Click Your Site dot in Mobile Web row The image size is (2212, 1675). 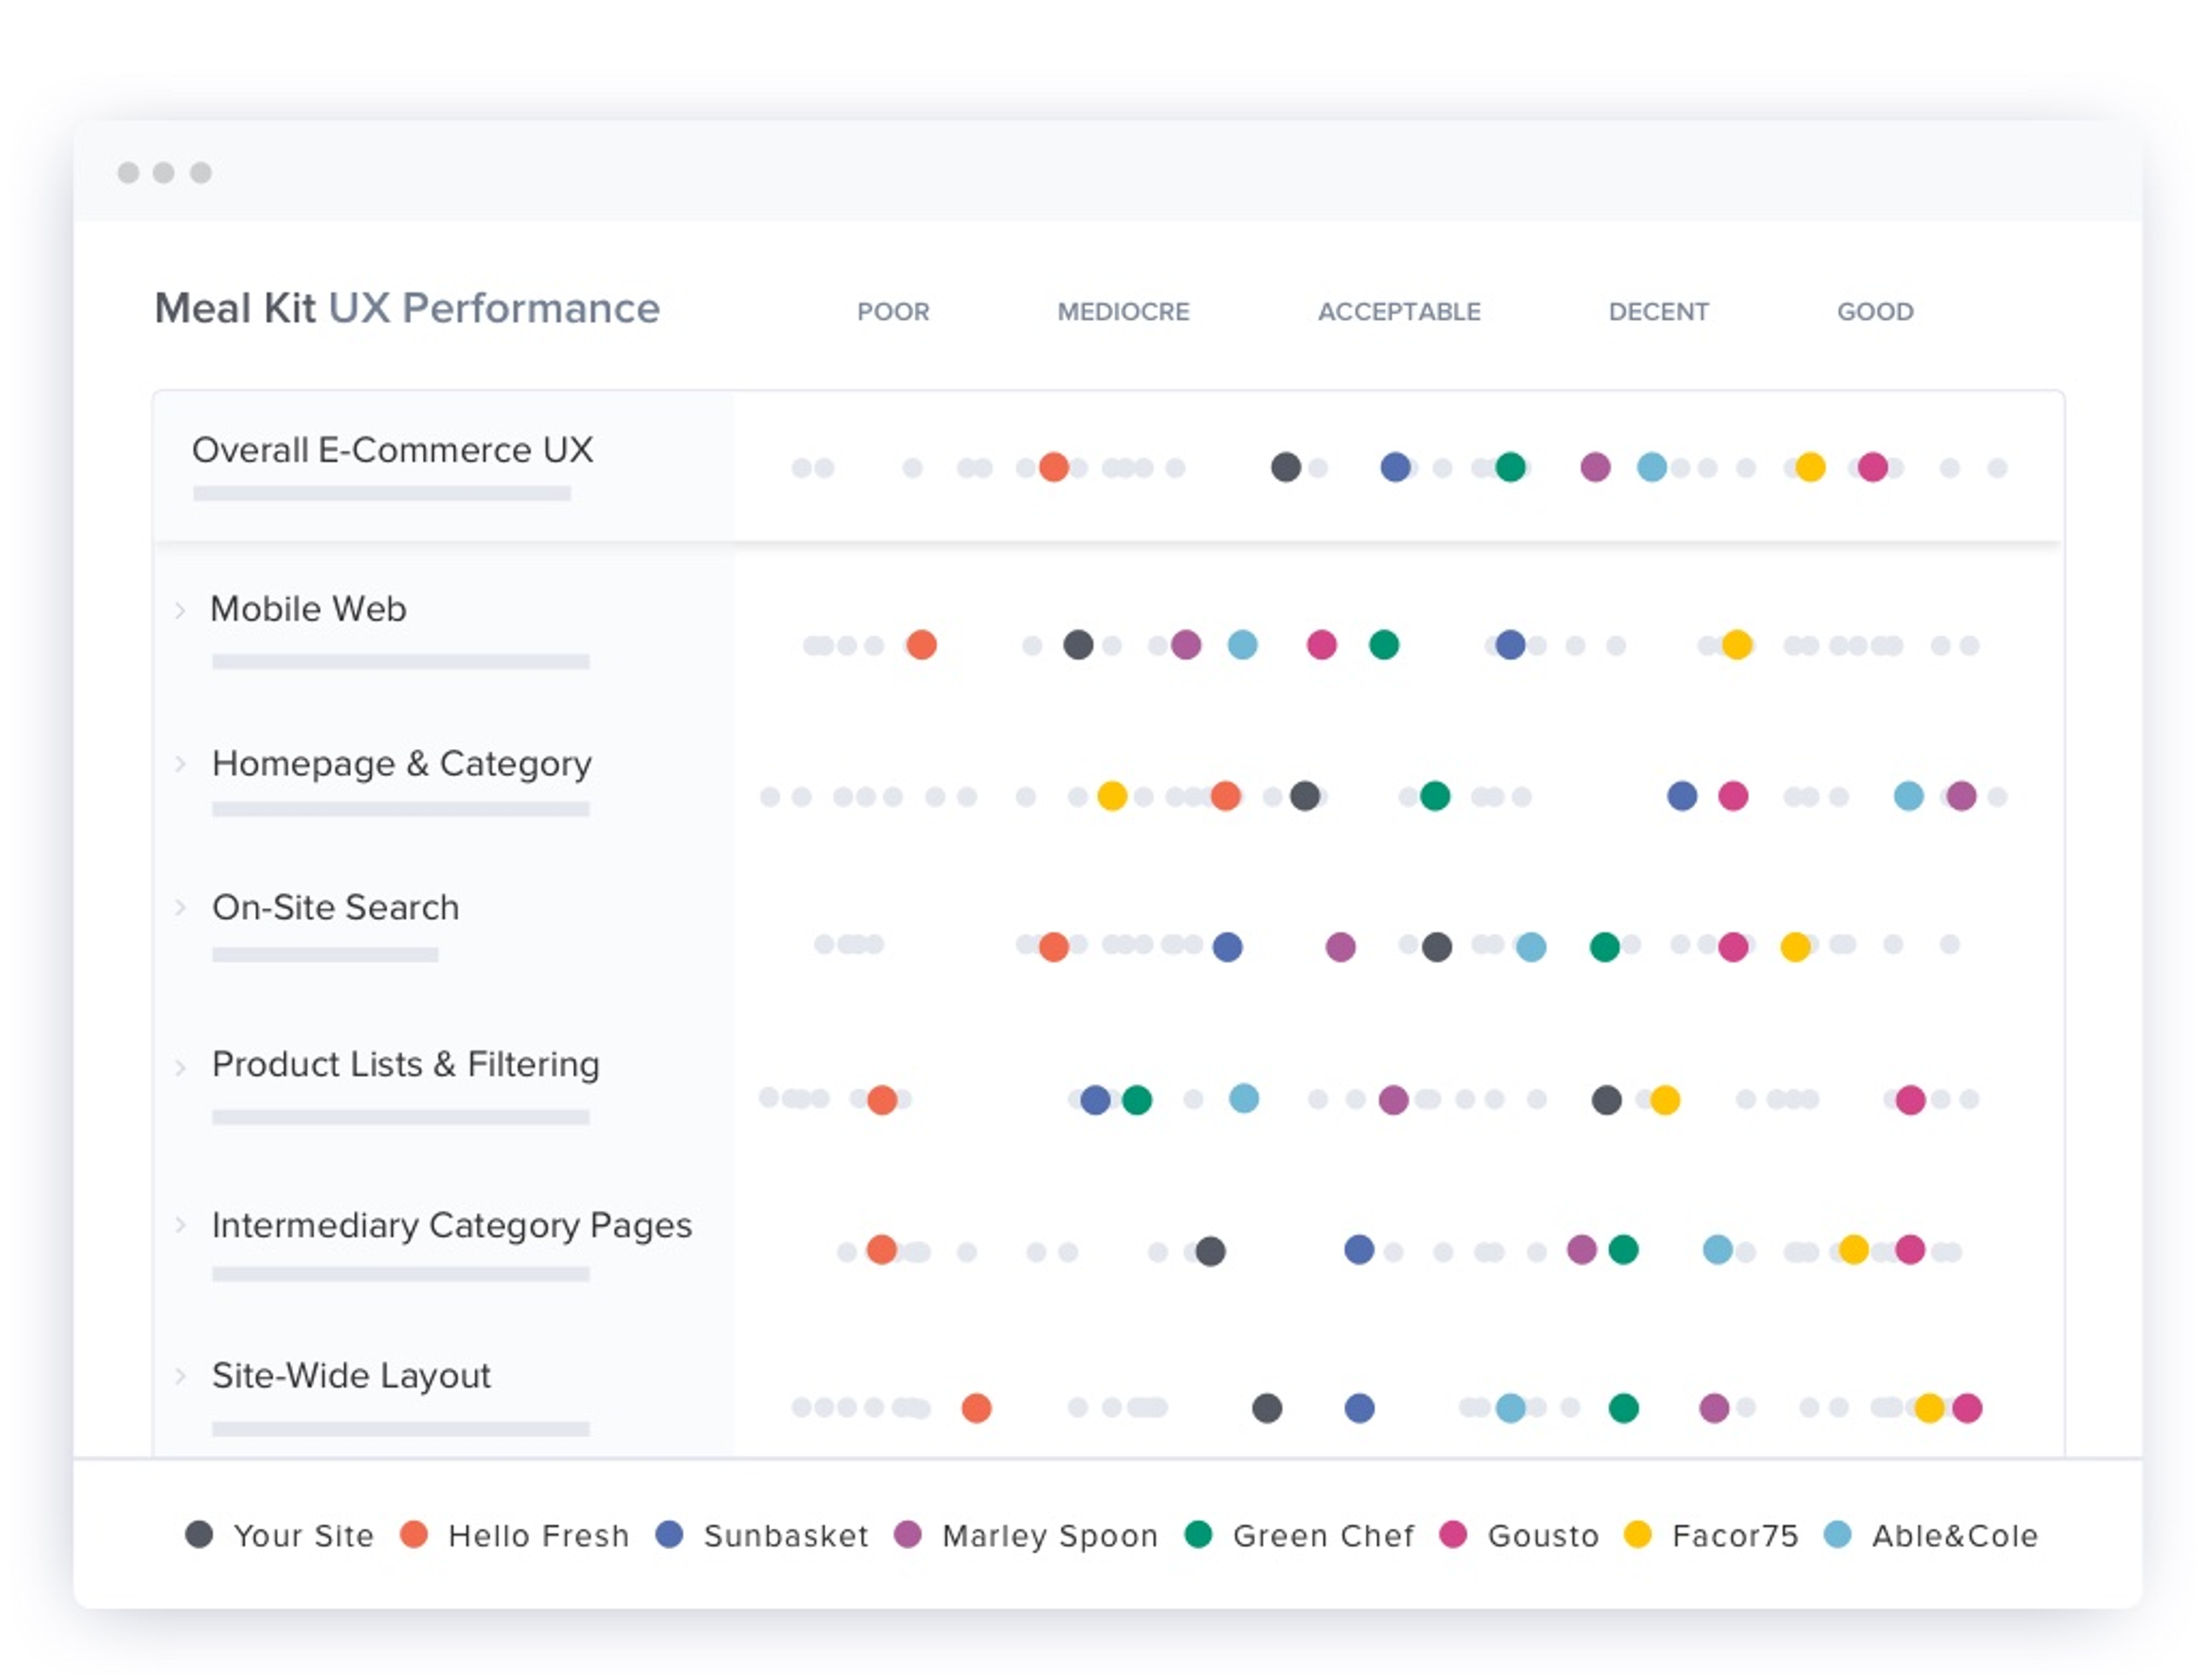pos(1077,645)
